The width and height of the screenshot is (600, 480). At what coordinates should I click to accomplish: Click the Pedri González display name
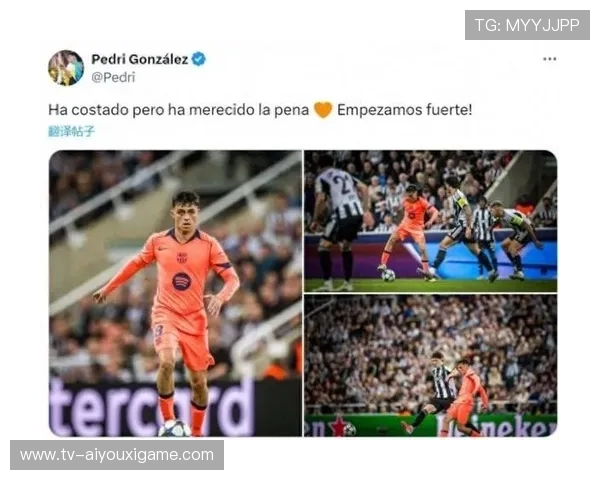(x=140, y=59)
